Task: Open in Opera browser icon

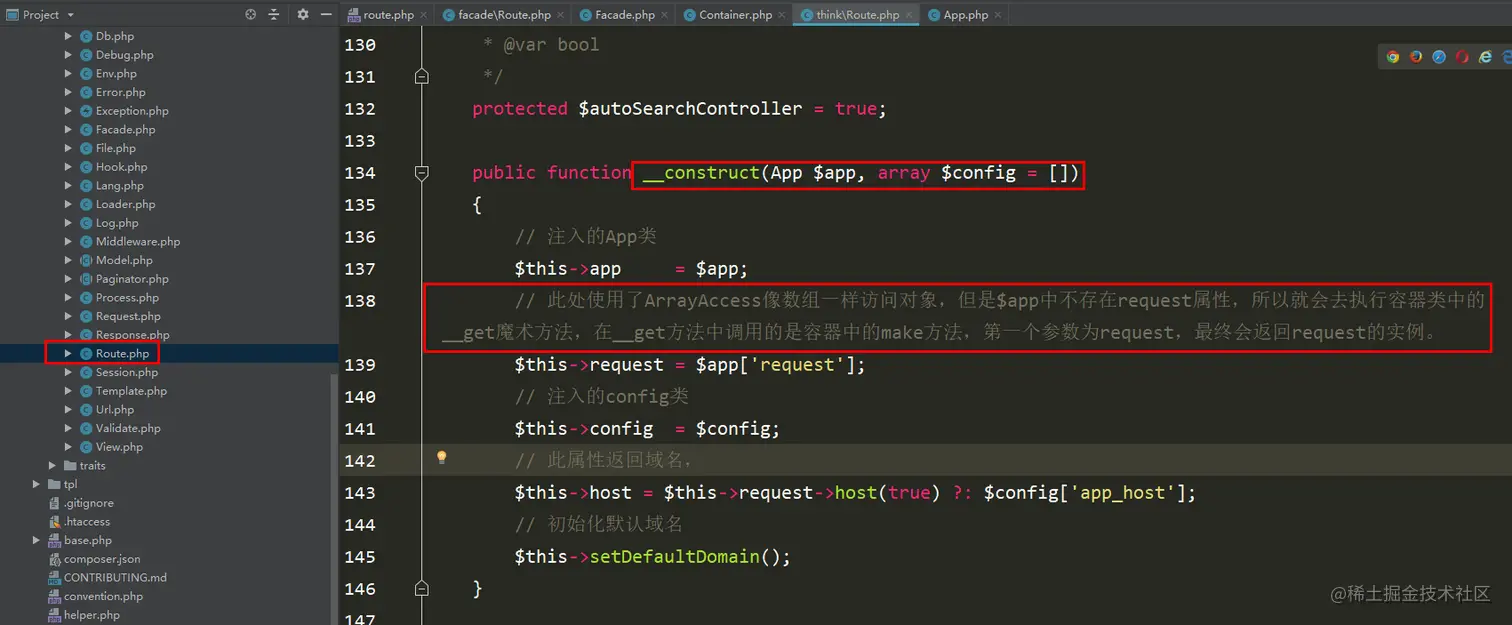Action: 1462,57
